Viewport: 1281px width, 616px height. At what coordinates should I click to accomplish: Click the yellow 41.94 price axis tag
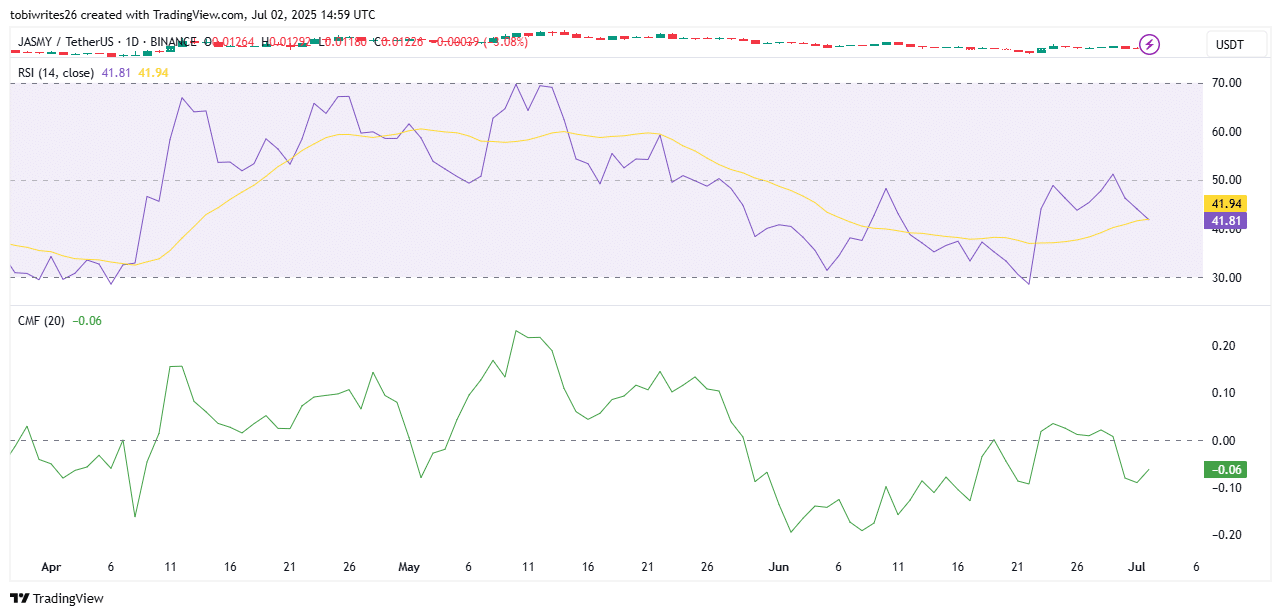point(1226,203)
